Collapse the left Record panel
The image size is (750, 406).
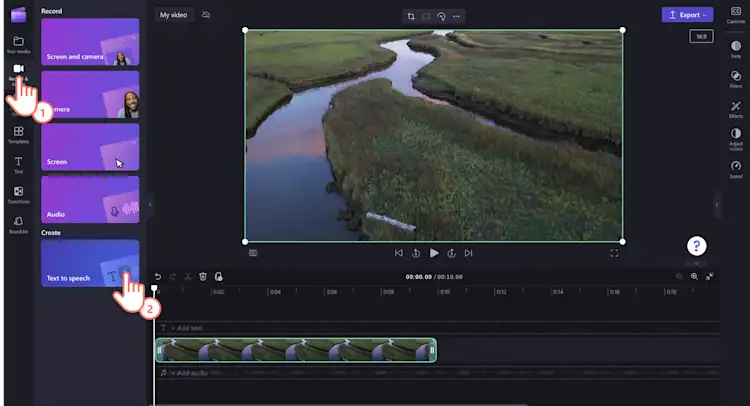coord(149,203)
